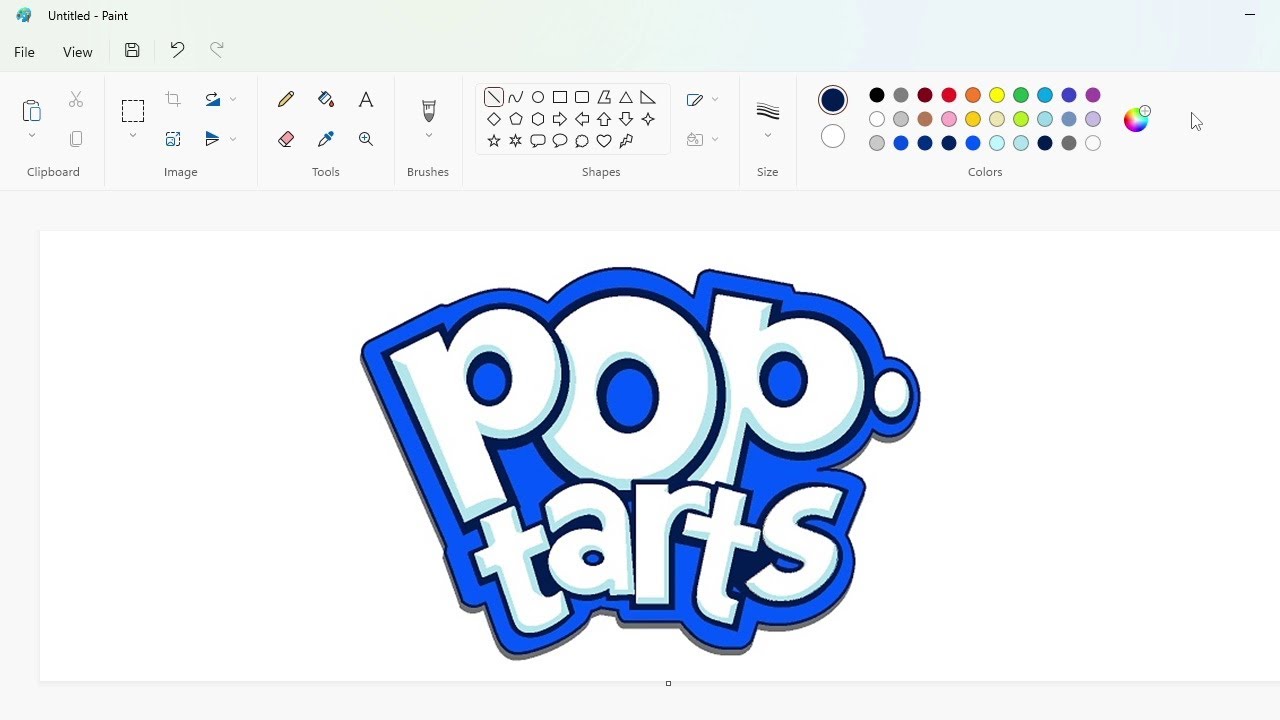Select the Heart shape
The width and height of the screenshot is (1280, 720).
coord(604,141)
